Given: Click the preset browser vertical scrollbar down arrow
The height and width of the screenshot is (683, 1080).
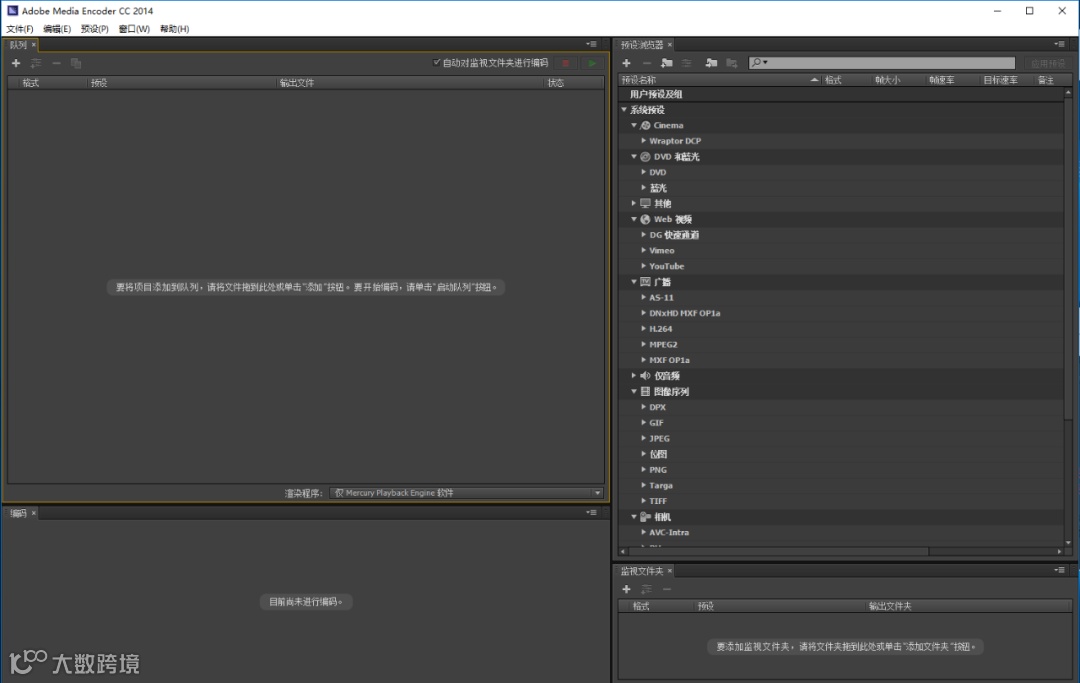Looking at the screenshot, I should [x=1068, y=543].
